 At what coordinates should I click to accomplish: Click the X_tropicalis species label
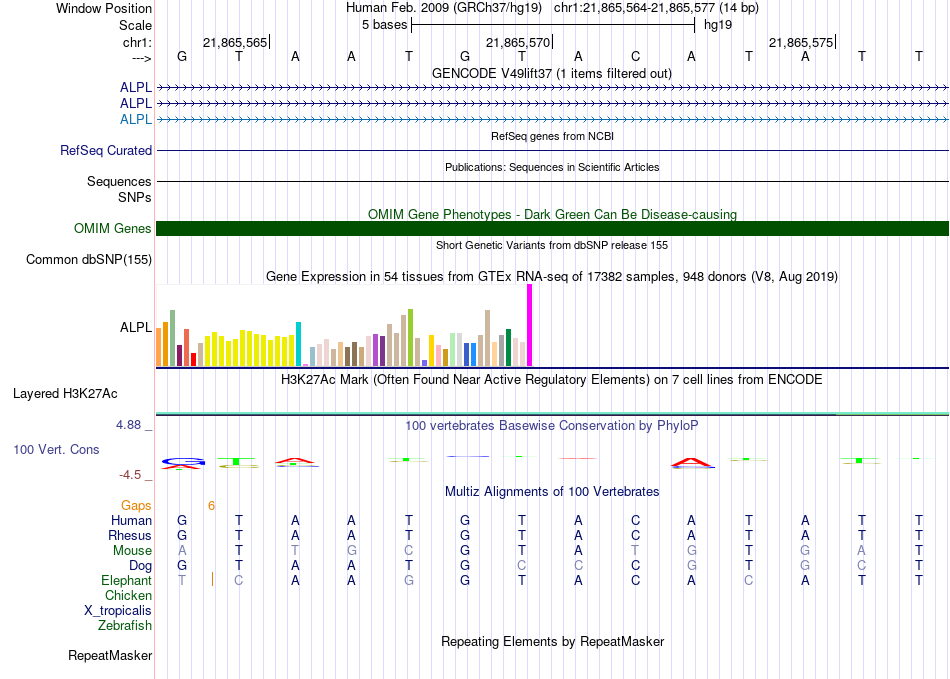click(118, 611)
